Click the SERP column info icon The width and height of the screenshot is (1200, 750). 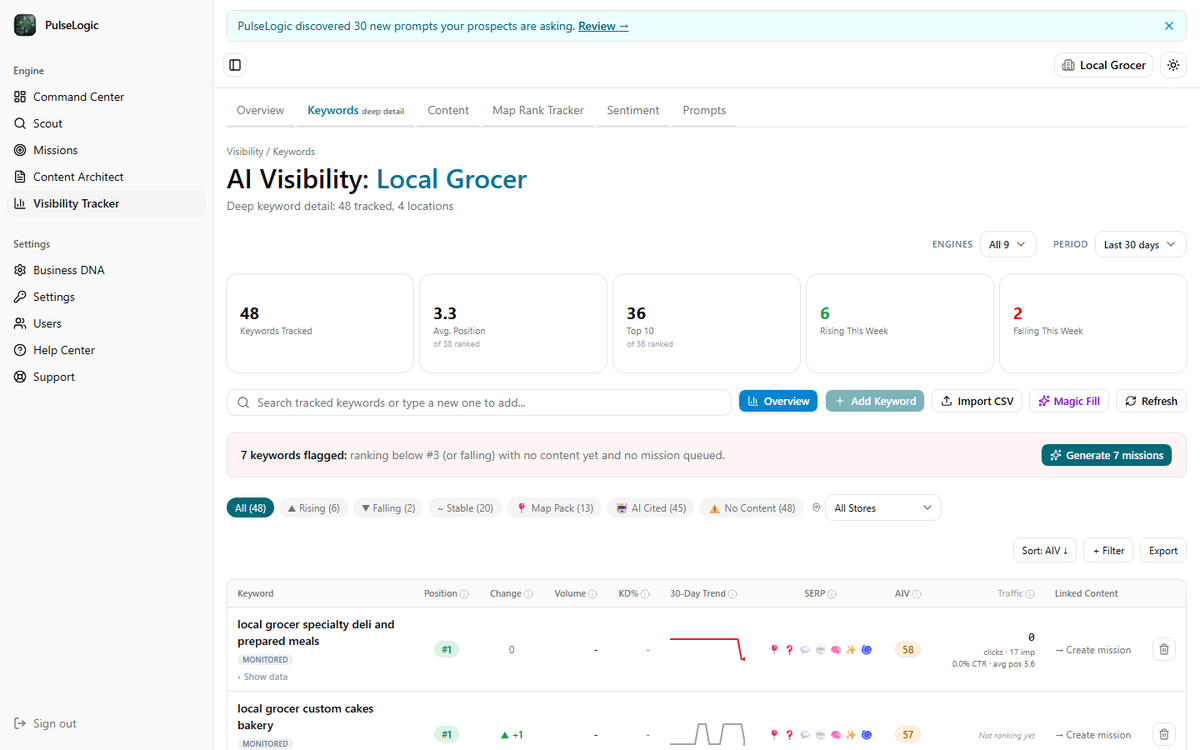pos(832,594)
